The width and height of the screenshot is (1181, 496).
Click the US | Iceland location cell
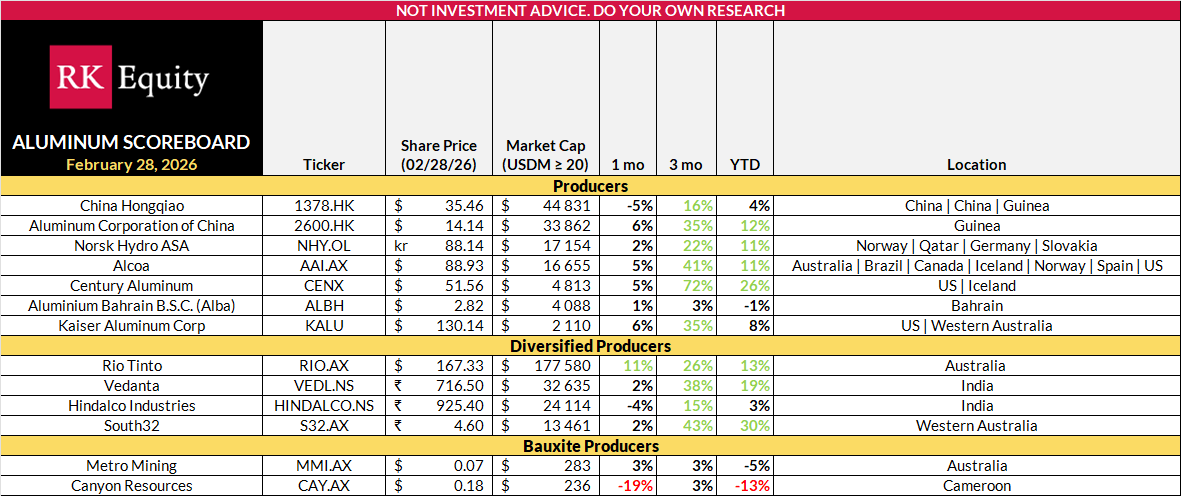(976, 286)
